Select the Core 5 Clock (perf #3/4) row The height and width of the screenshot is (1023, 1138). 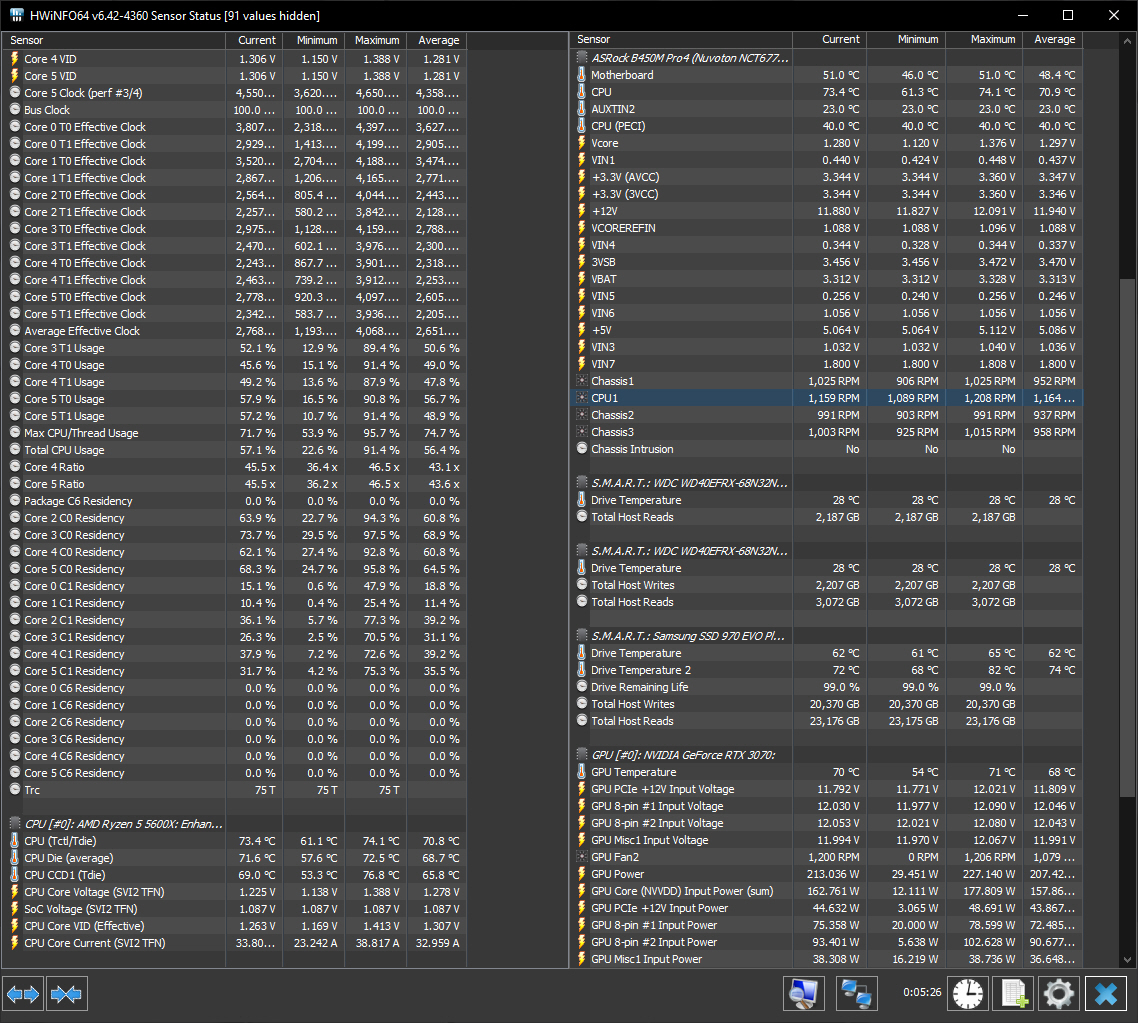point(234,93)
